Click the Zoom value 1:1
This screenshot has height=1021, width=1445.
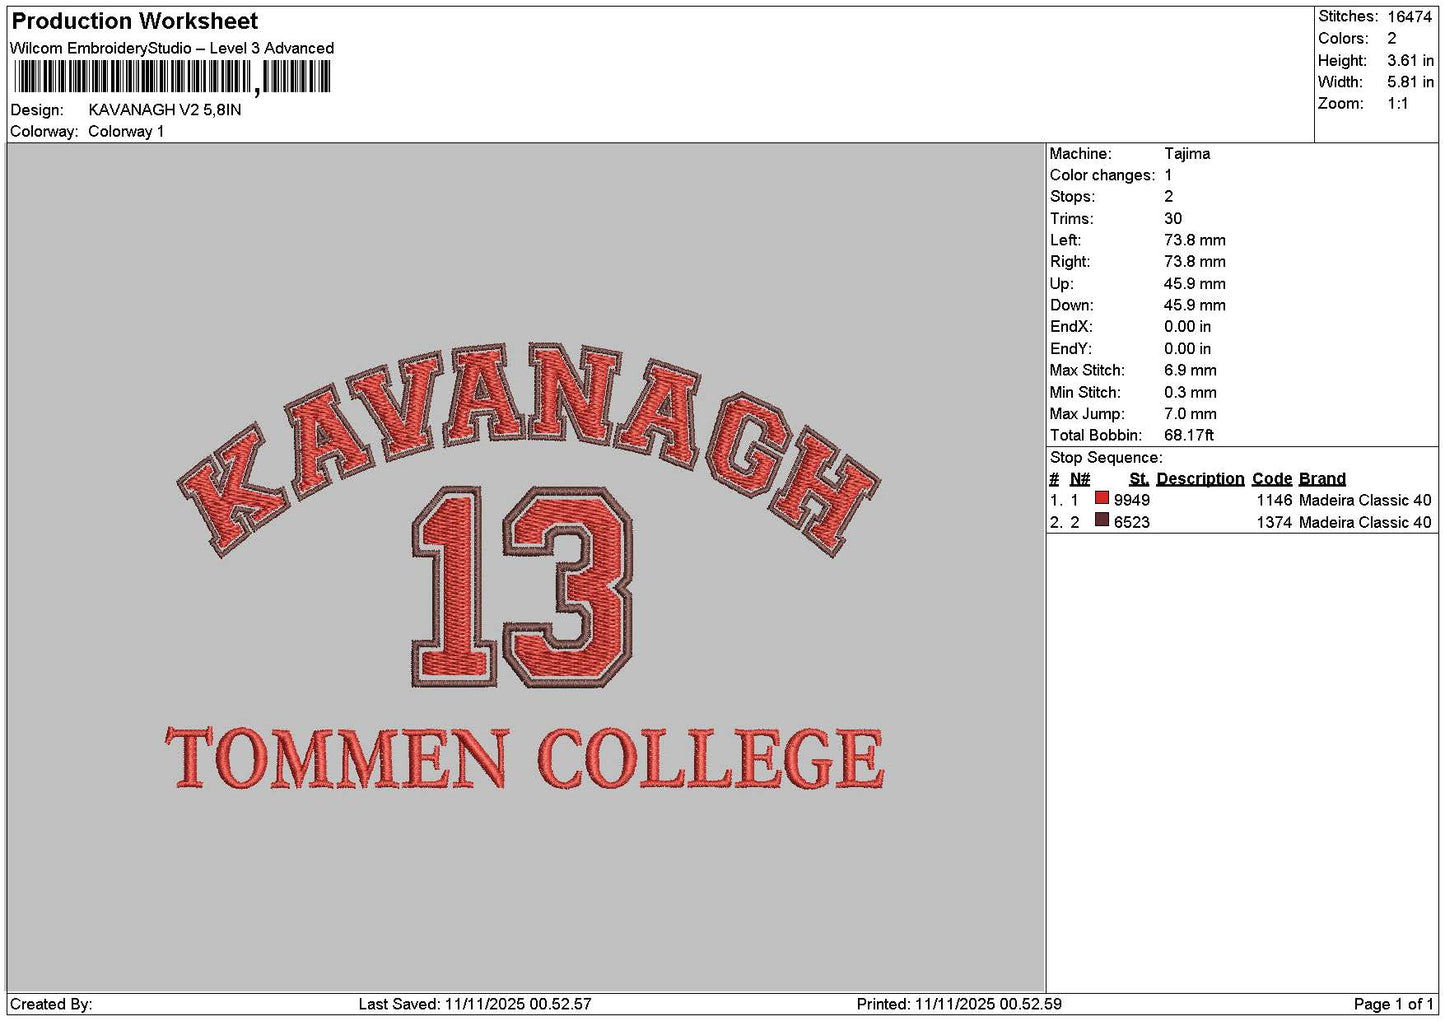(x=1398, y=104)
